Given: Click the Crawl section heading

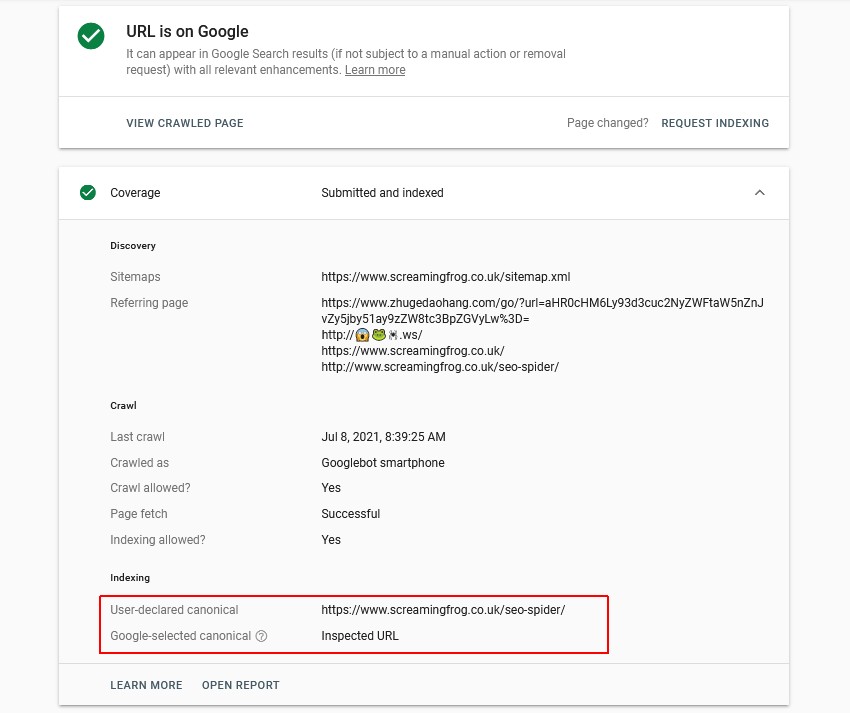Looking at the screenshot, I should pyautogui.click(x=123, y=406).
